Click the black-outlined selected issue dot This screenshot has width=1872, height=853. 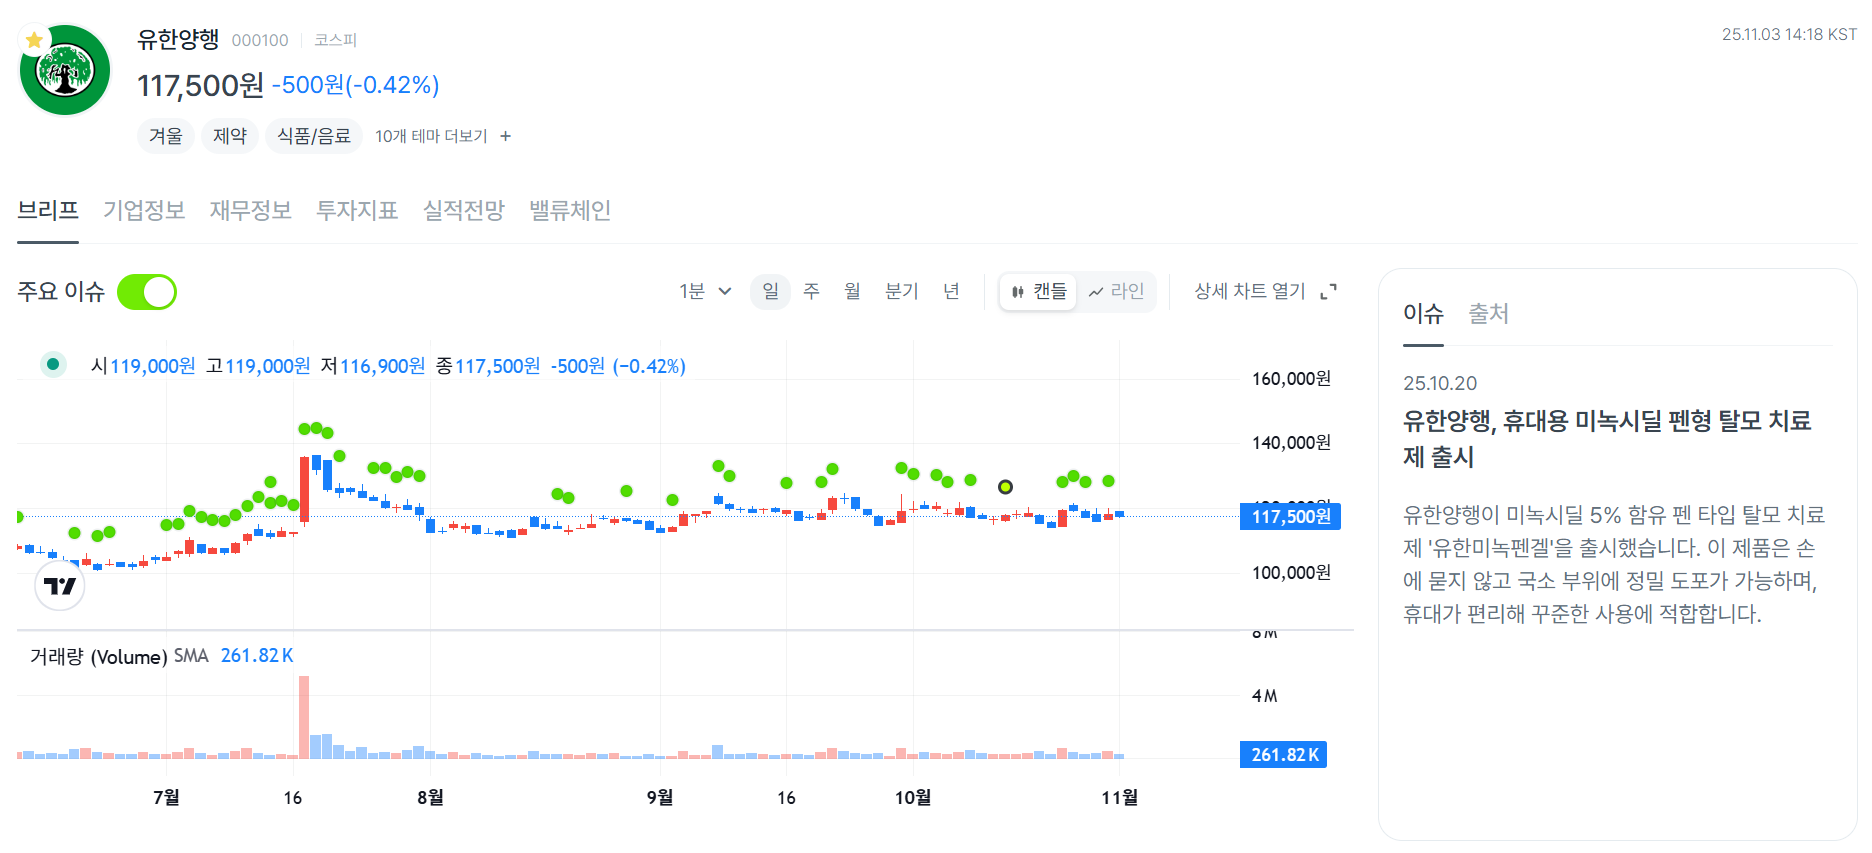[x=1005, y=487]
